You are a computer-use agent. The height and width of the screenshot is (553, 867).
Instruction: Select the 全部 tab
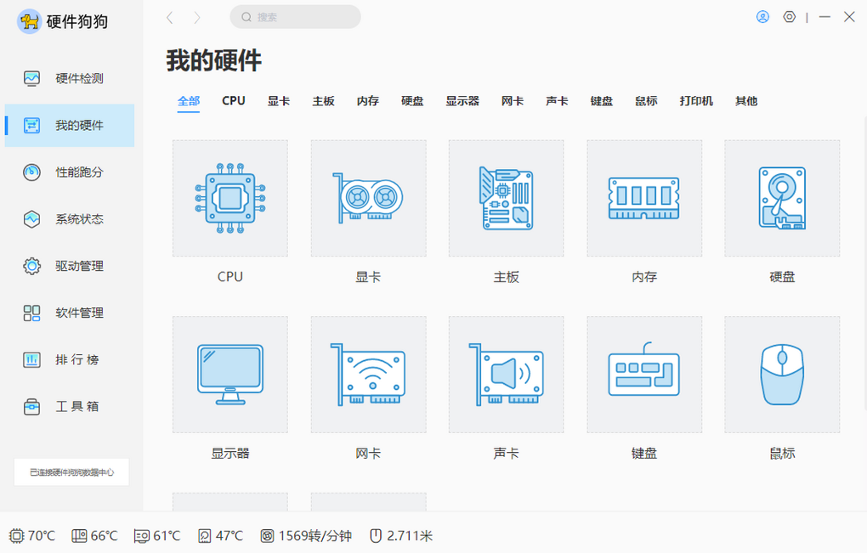189,101
